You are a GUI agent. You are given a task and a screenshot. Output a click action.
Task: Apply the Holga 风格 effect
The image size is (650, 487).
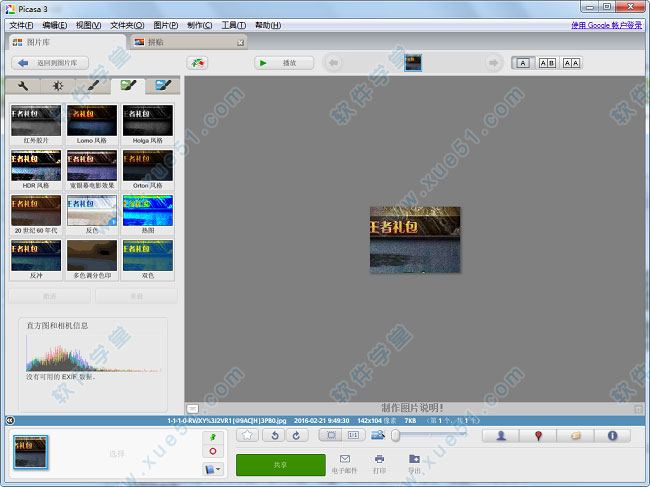(x=148, y=124)
